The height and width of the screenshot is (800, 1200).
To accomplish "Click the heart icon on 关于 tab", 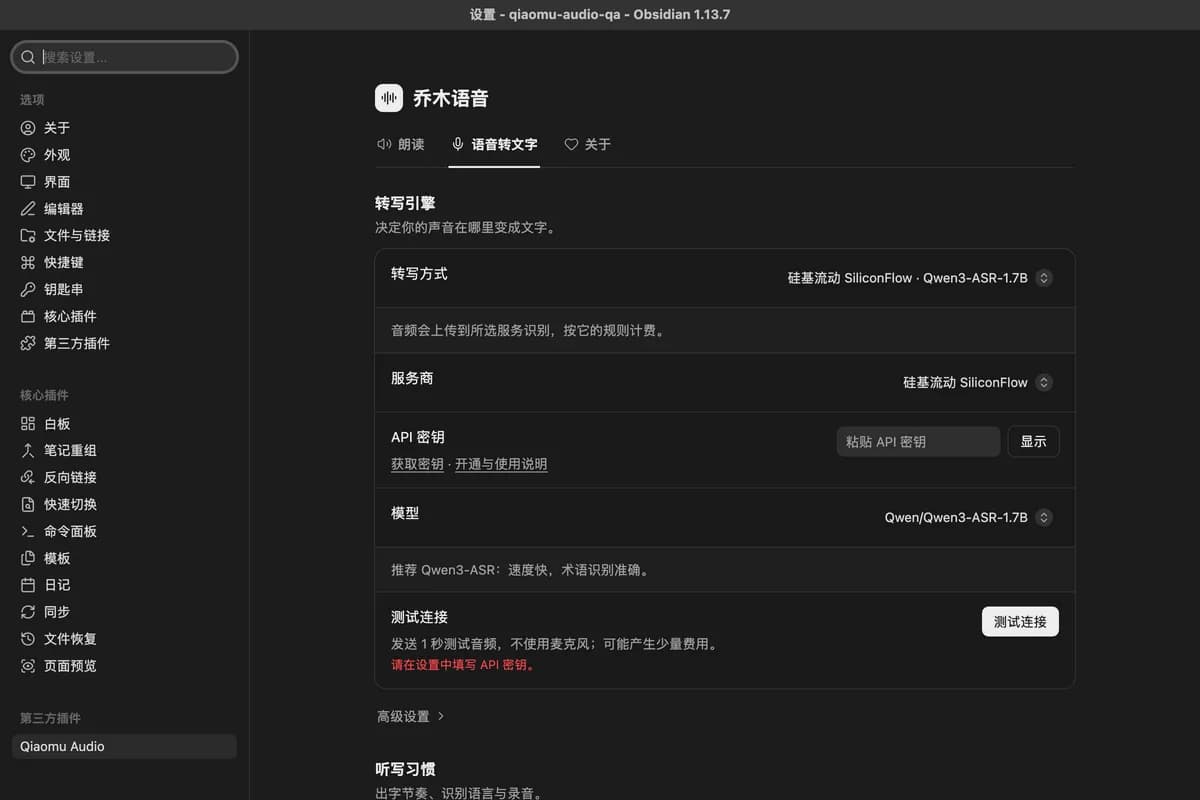I will (x=571, y=144).
